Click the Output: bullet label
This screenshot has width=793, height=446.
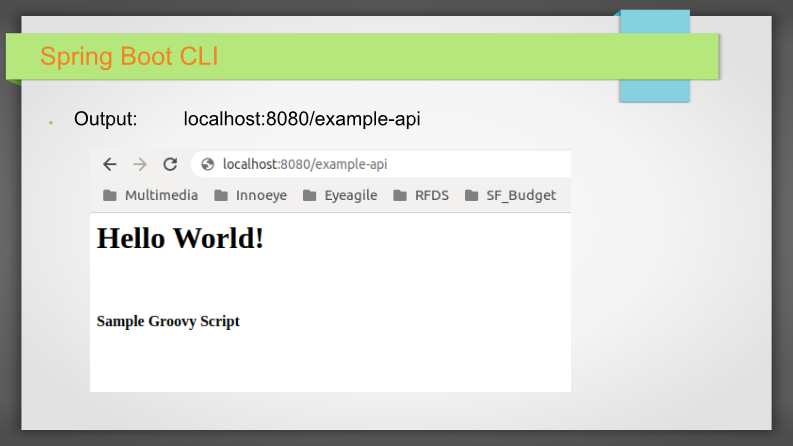[105, 119]
